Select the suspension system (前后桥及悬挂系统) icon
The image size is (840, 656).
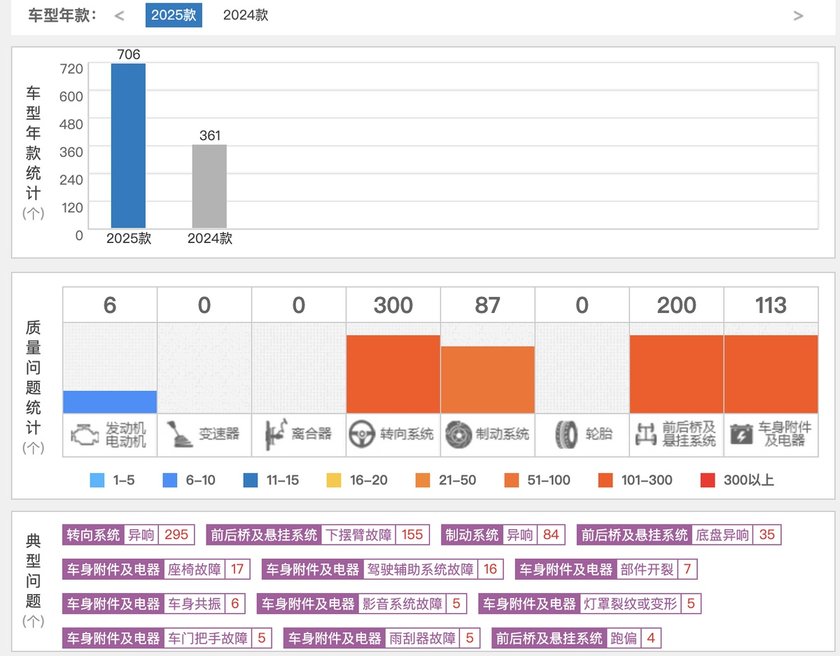[646, 433]
